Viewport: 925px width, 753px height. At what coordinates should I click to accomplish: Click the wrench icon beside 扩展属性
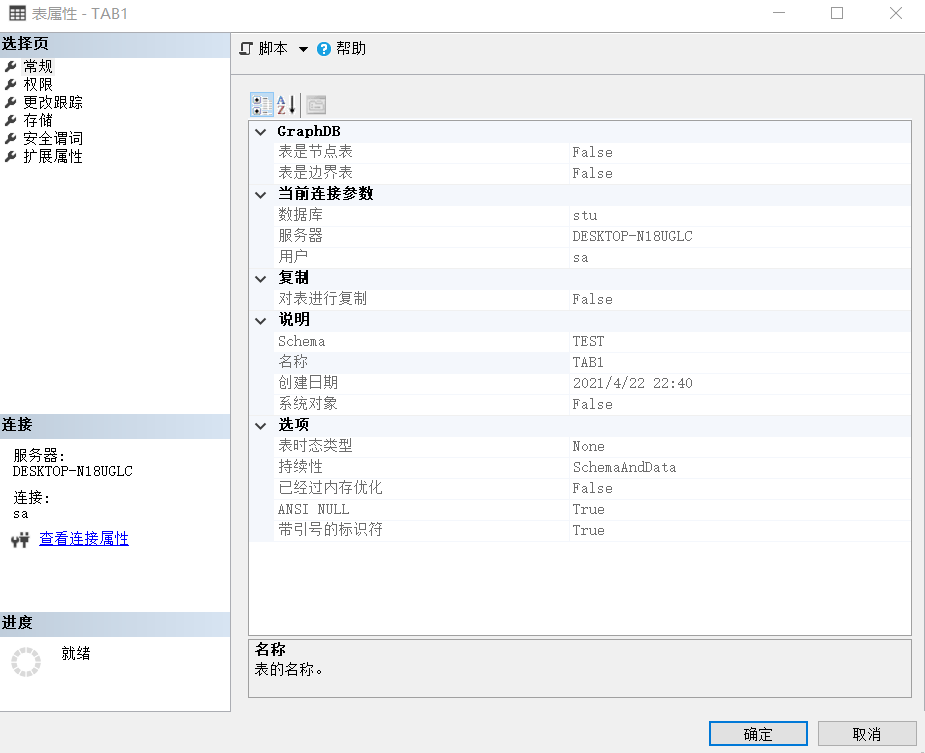(11, 156)
